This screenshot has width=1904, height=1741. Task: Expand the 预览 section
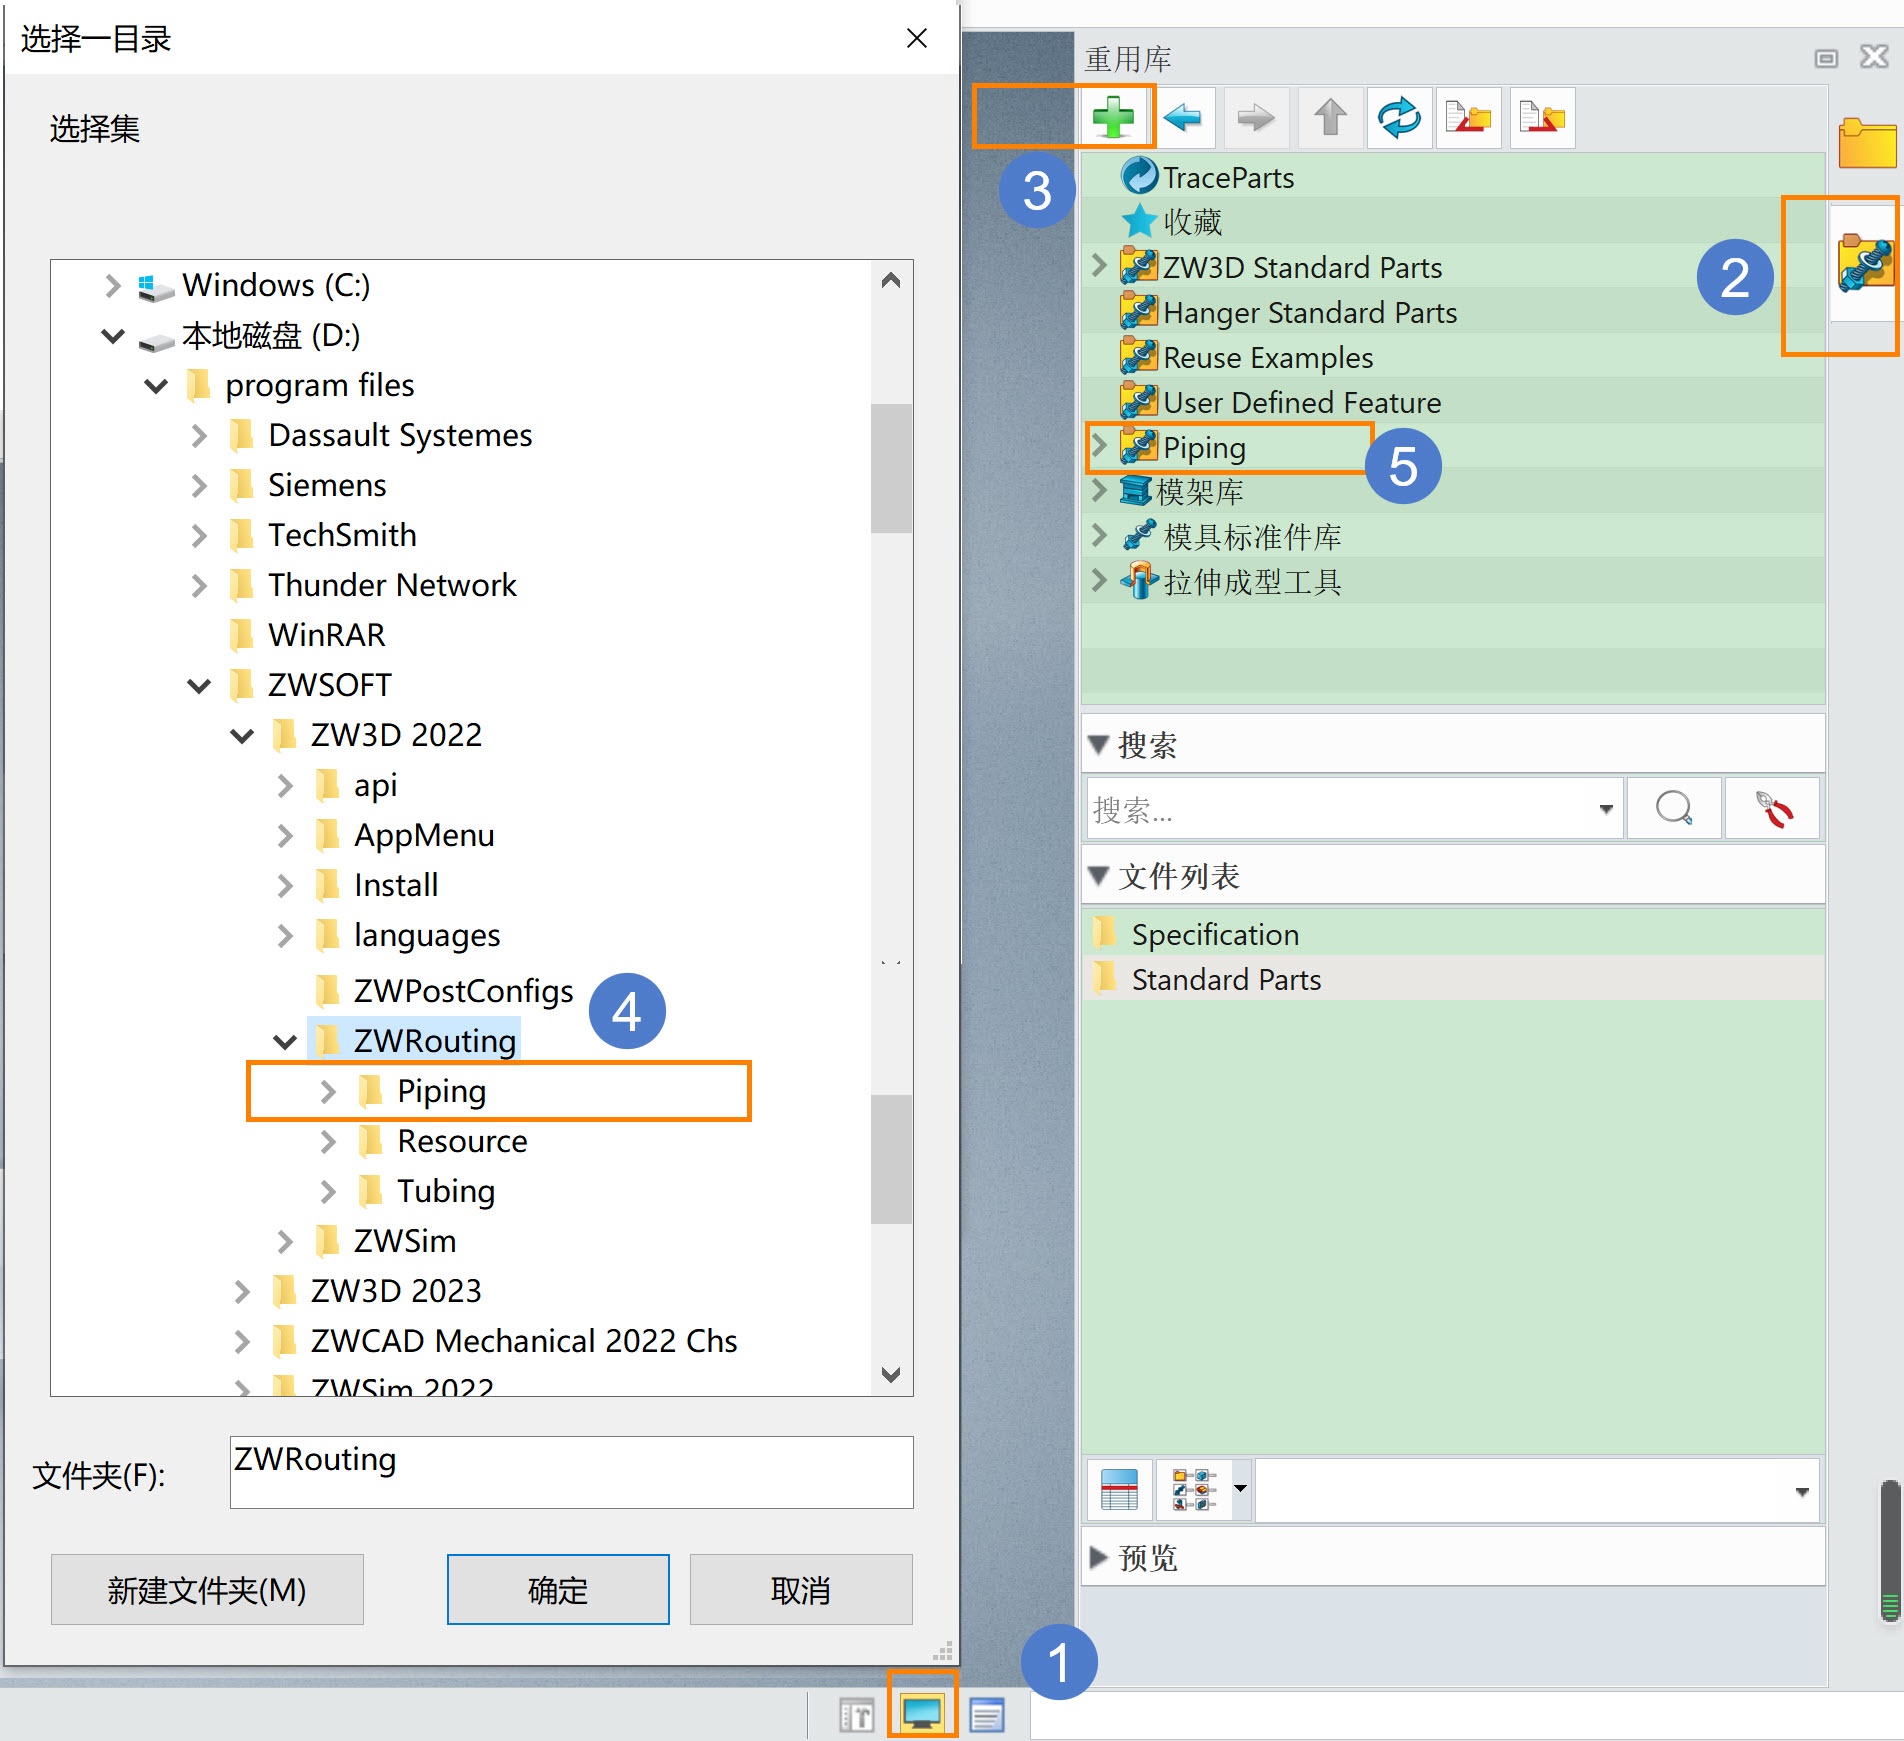tap(1099, 1557)
